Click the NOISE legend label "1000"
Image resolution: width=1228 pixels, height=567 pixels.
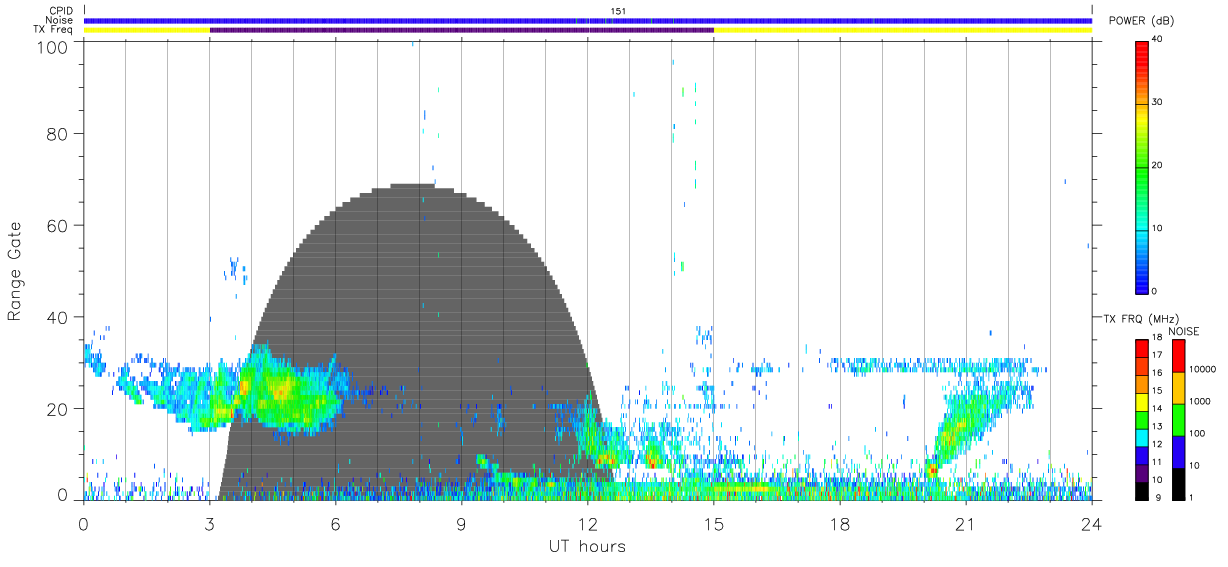1199,401
